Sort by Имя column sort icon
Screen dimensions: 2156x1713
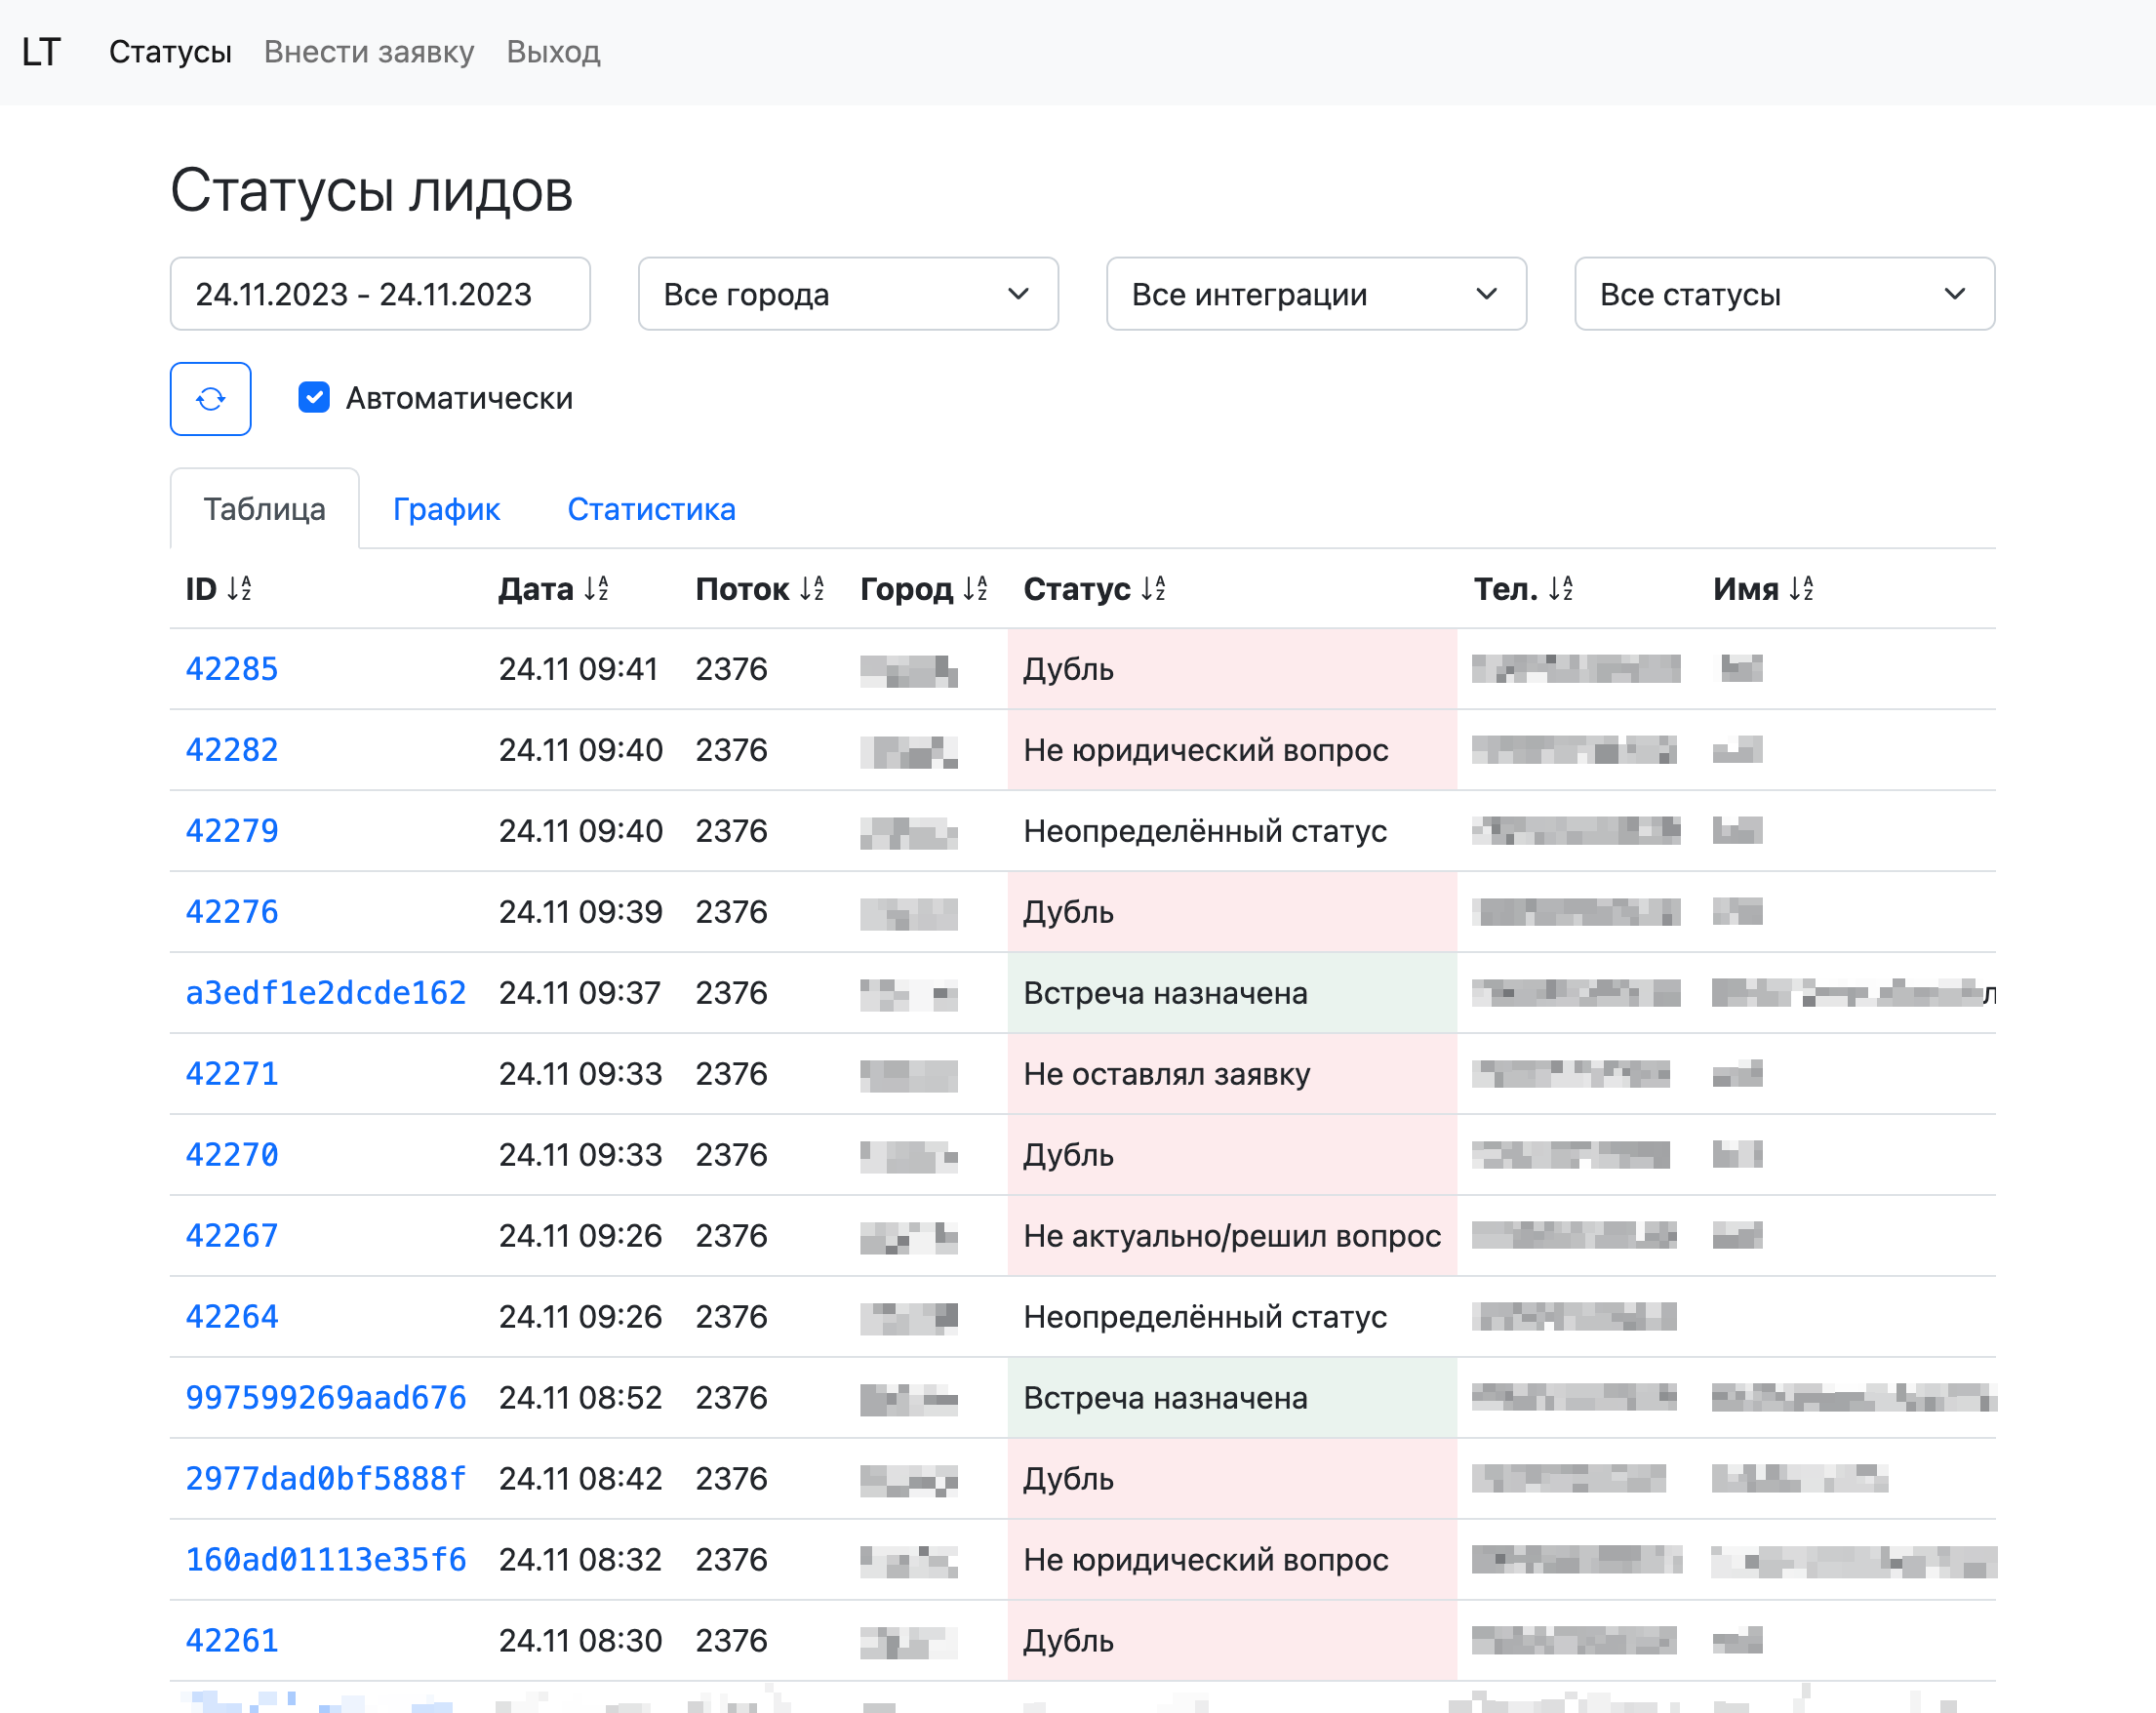tap(1800, 589)
